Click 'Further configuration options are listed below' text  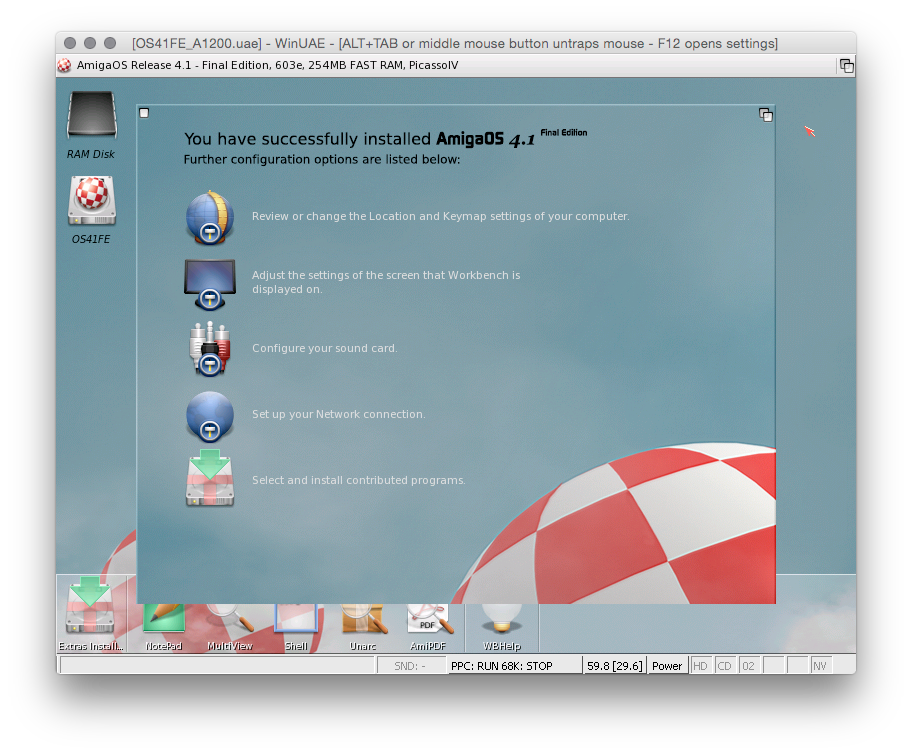tap(322, 159)
